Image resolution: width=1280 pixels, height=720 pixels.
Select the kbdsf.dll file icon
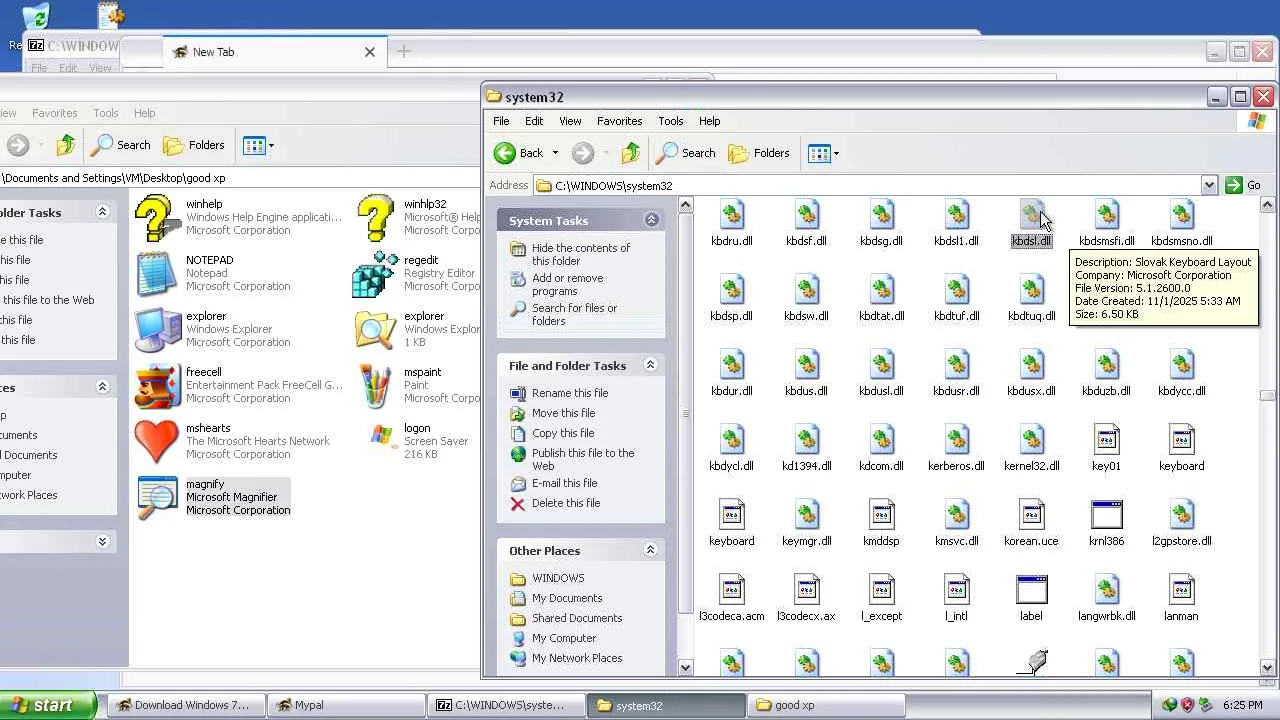click(x=806, y=214)
